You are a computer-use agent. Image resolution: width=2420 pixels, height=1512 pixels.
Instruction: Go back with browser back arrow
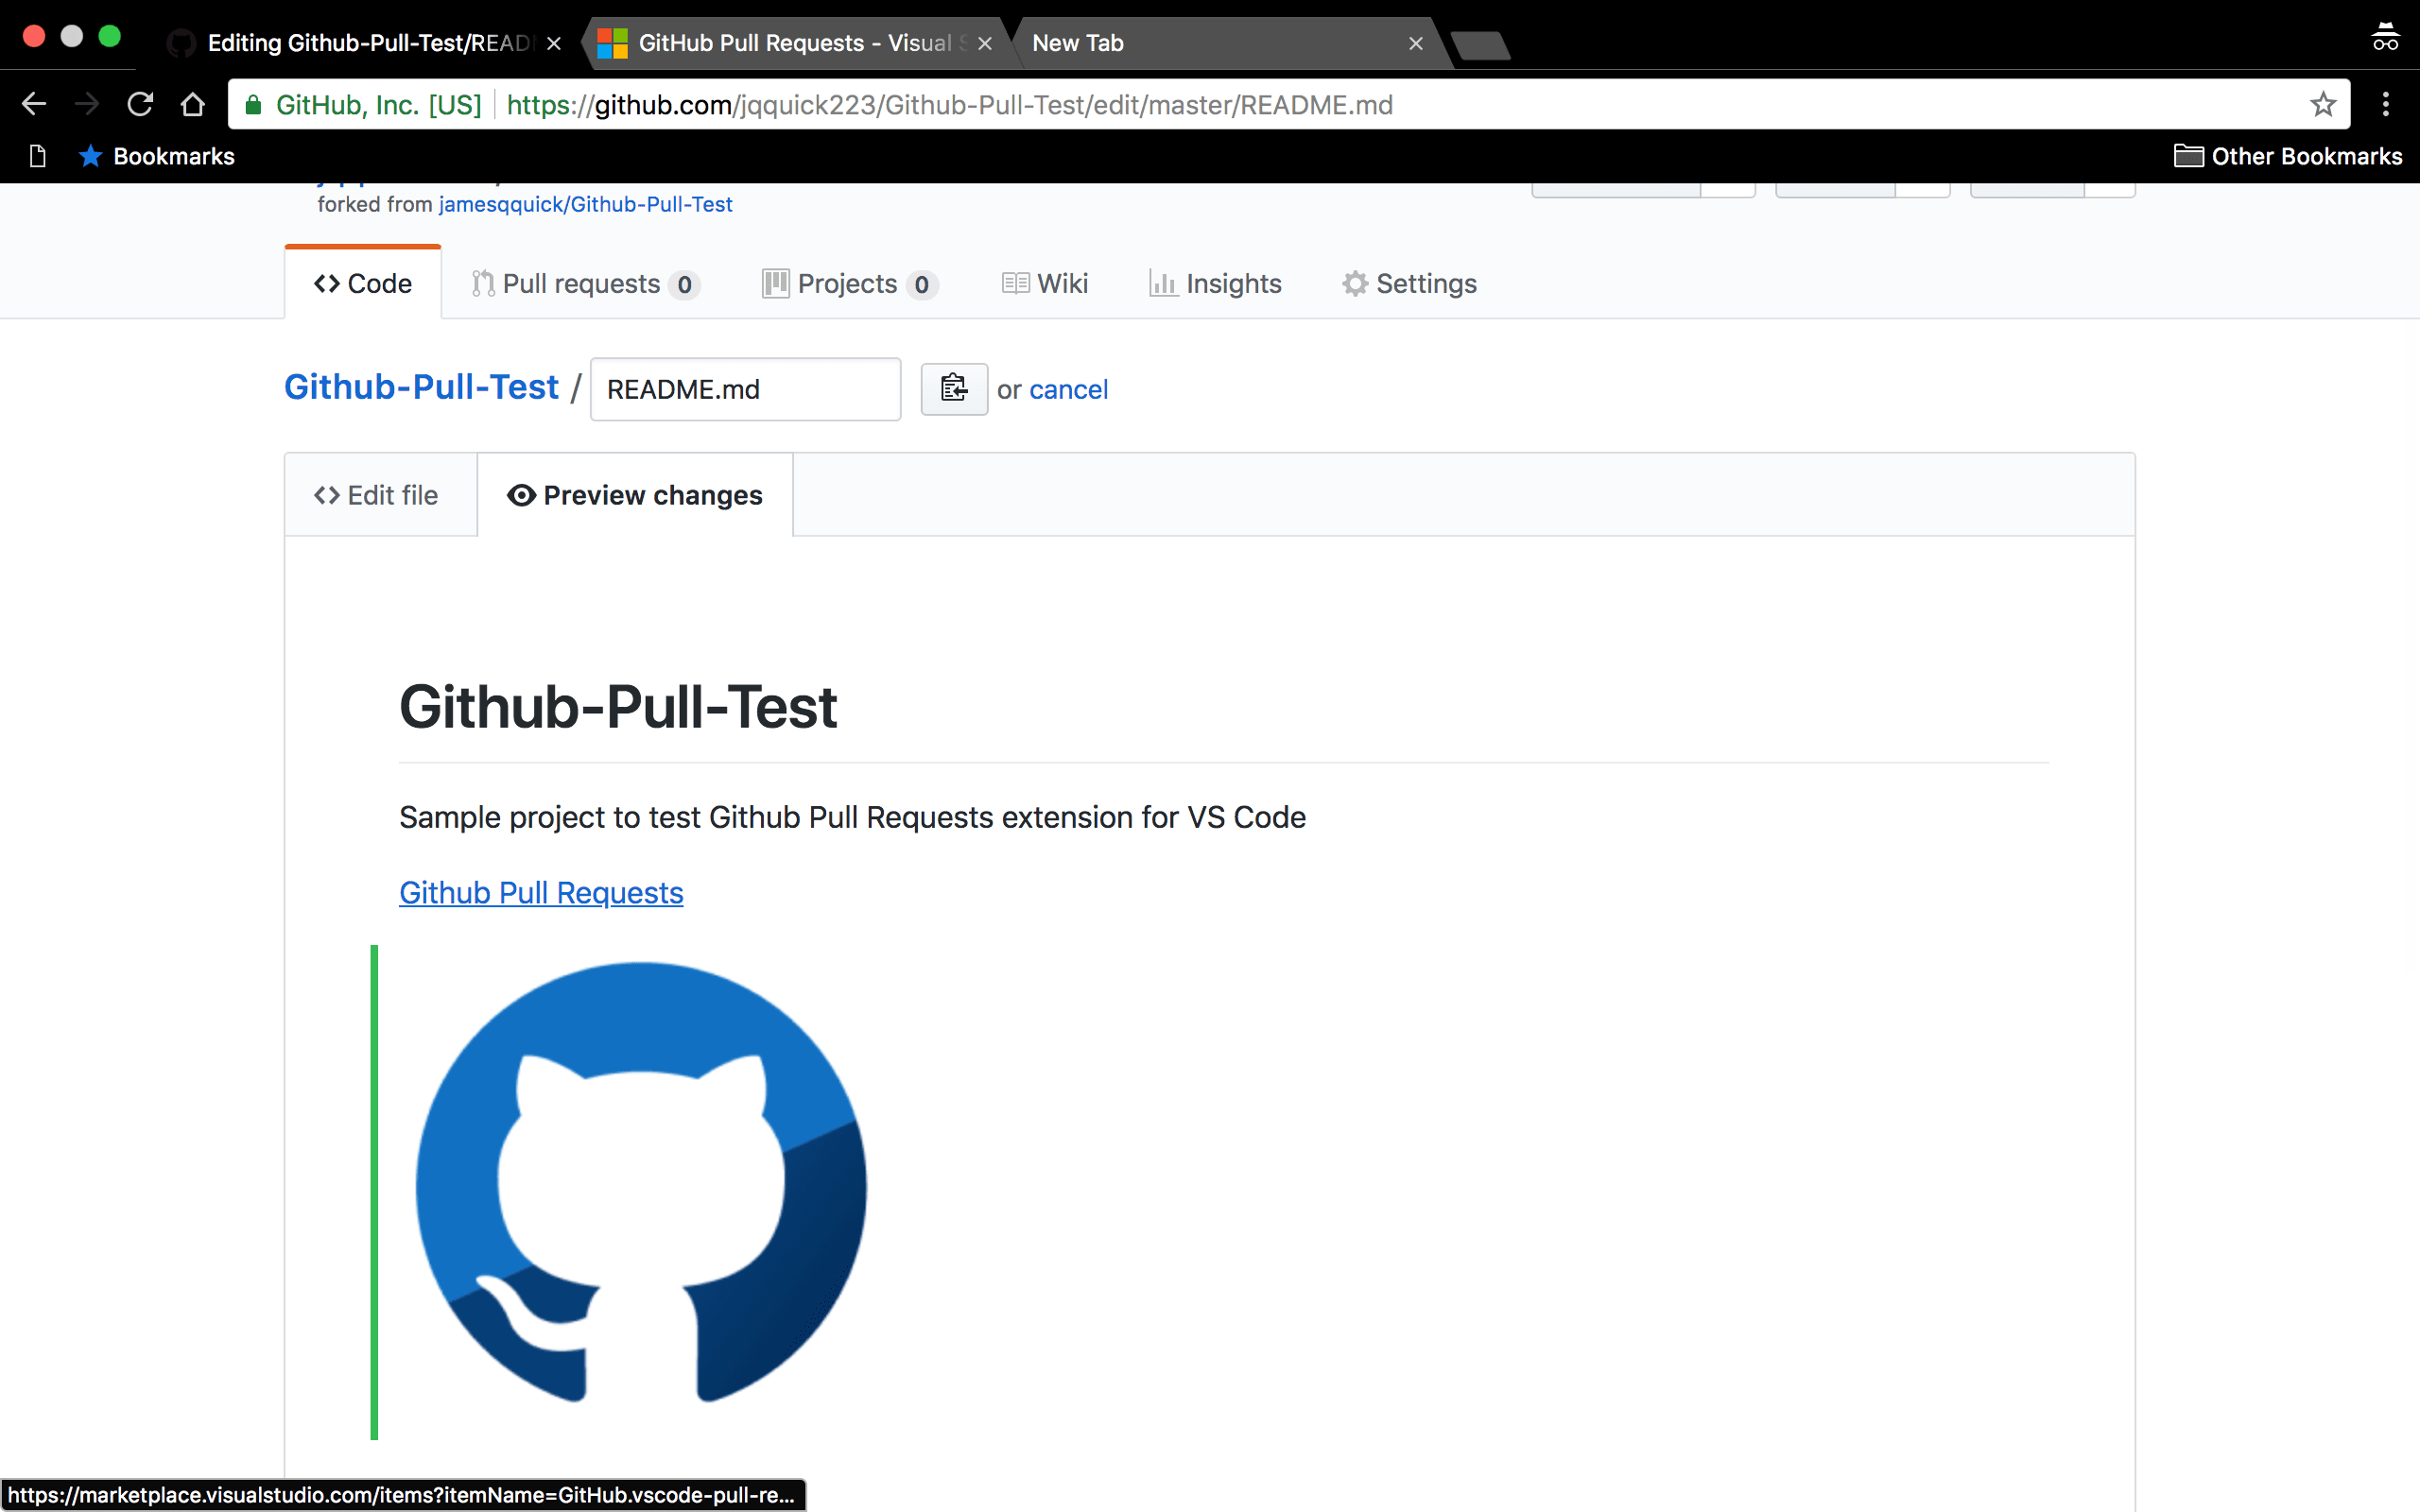[34, 104]
